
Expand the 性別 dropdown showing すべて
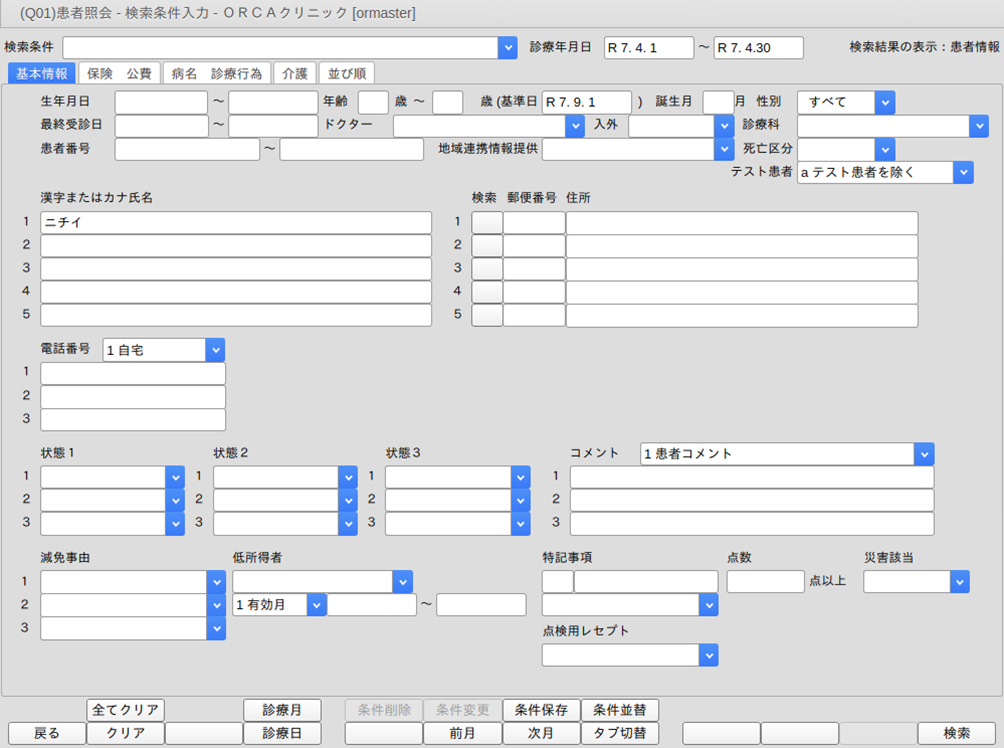point(884,102)
